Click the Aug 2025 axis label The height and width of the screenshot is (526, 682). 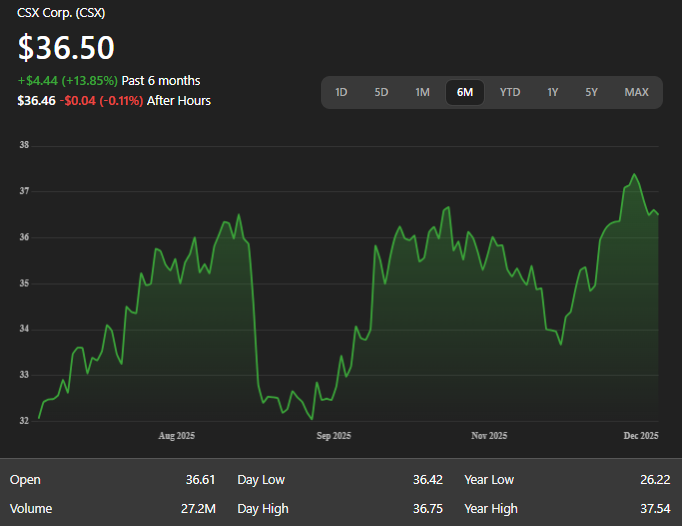177,436
